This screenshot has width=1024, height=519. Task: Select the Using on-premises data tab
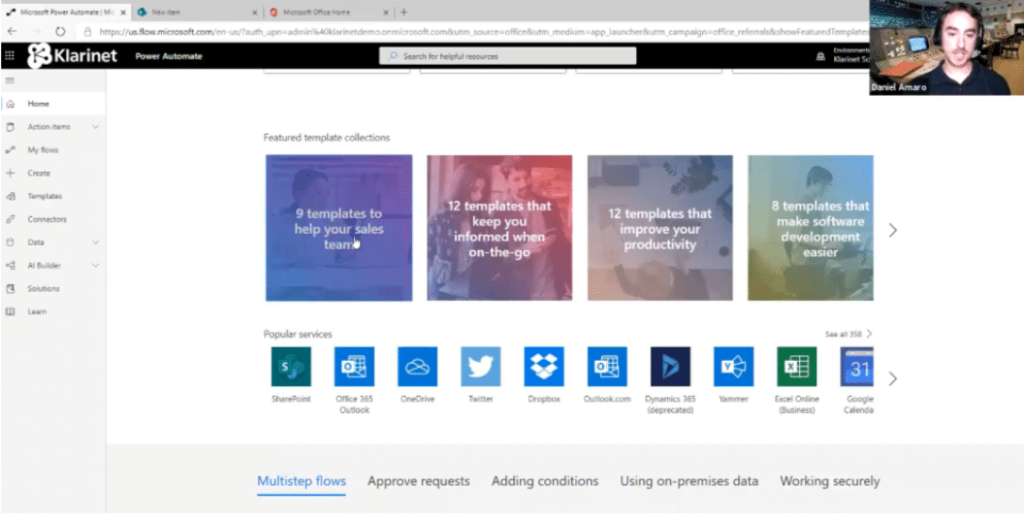(689, 481)
